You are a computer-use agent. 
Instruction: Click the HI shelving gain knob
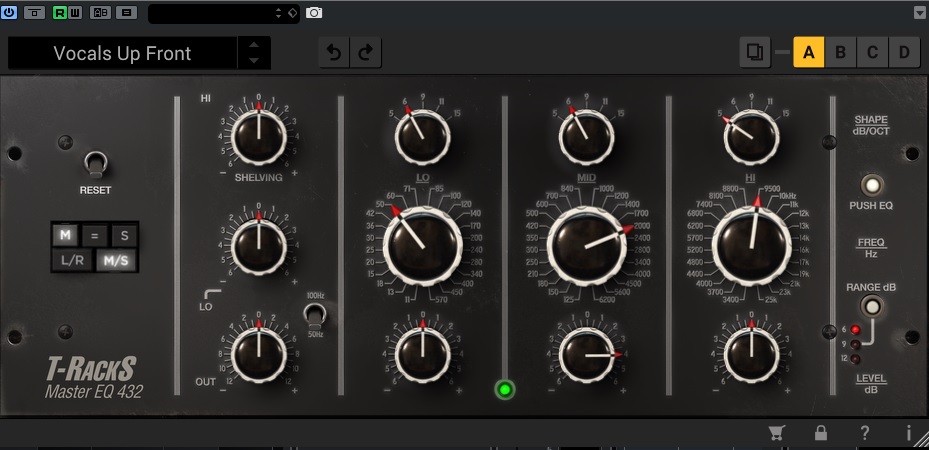(x=259, y=137)
